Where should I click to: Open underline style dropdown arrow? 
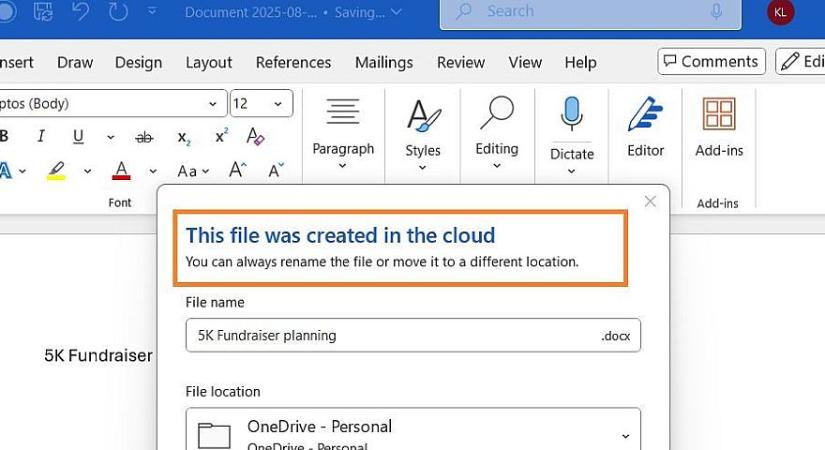110,137
